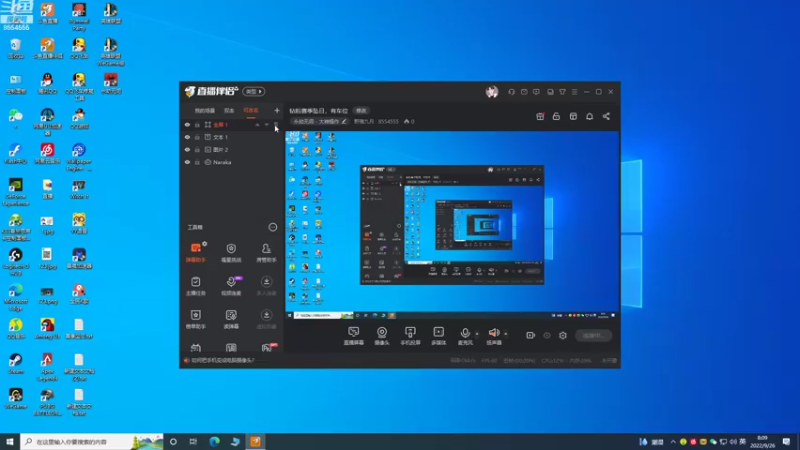Click the unlock room icon
This screenshot has height=450, width=800.
point(556,116)
